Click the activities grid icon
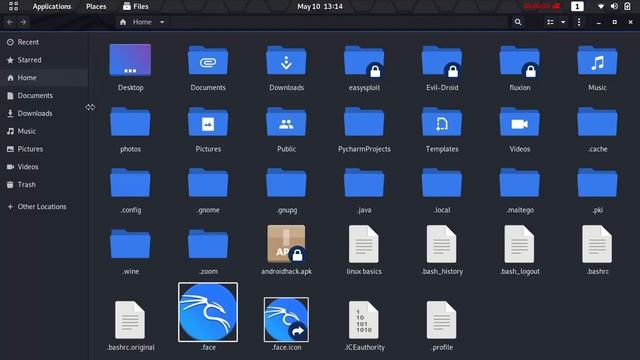 click(x=13, y=6)
